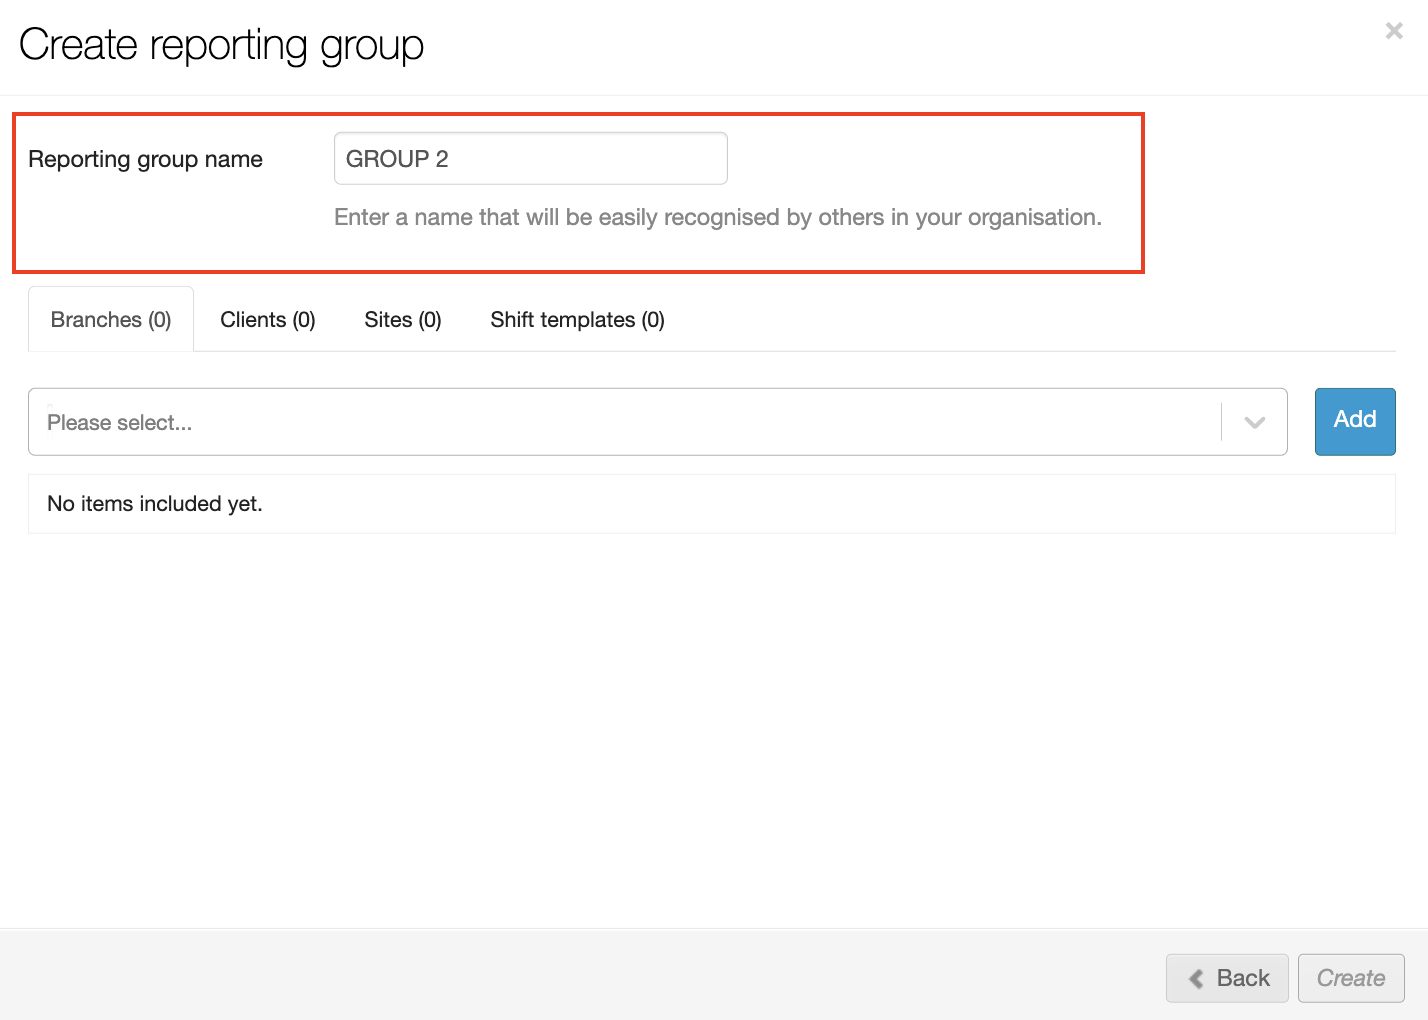1428x1020 pixels.
Task: Click the dropdown's down-chevron arrow icon
Action: click(x=1254, y=423)
